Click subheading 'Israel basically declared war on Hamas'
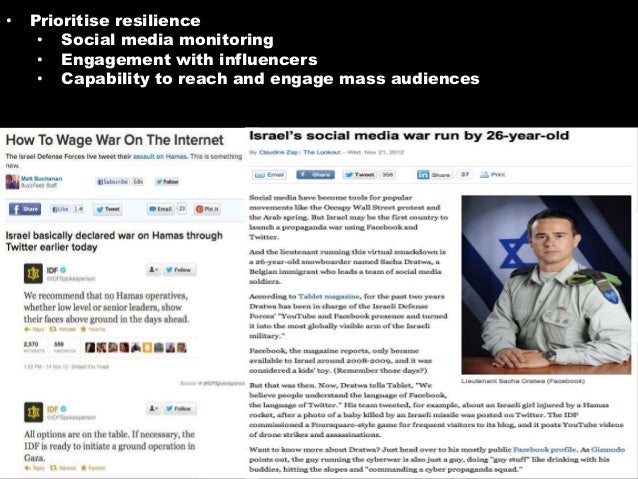The width and height of the screenshot is (638, 479). click(114, 241)
